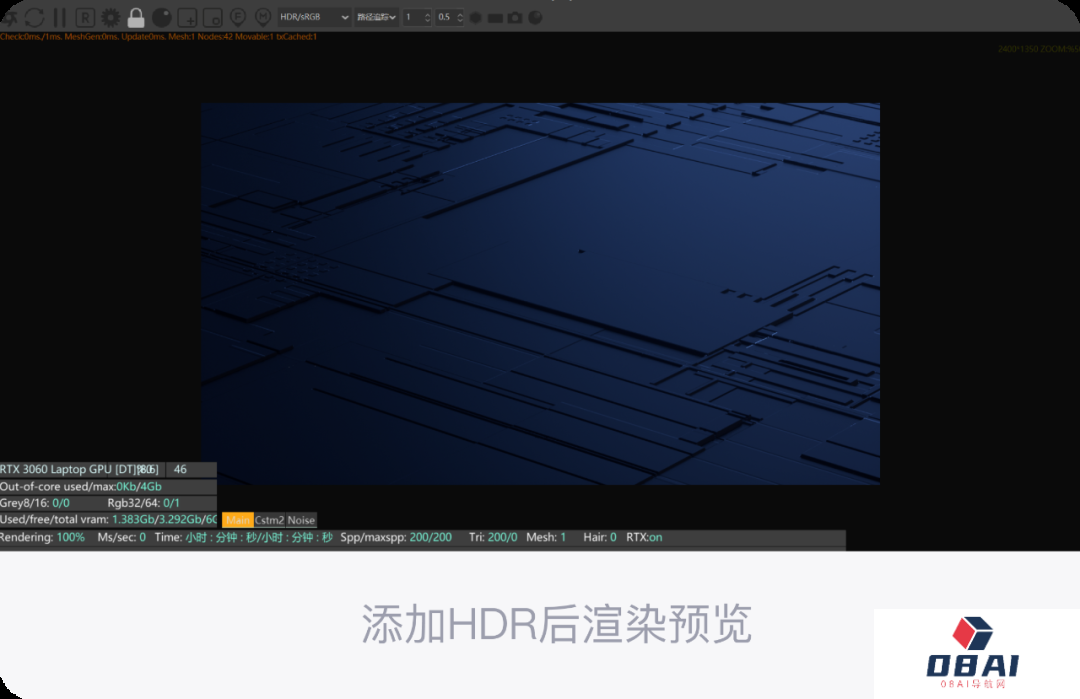Viewport: 1080px width, 699px height.
Task: Open Octane settings gear icon
Action: click(x=110, y=17)
